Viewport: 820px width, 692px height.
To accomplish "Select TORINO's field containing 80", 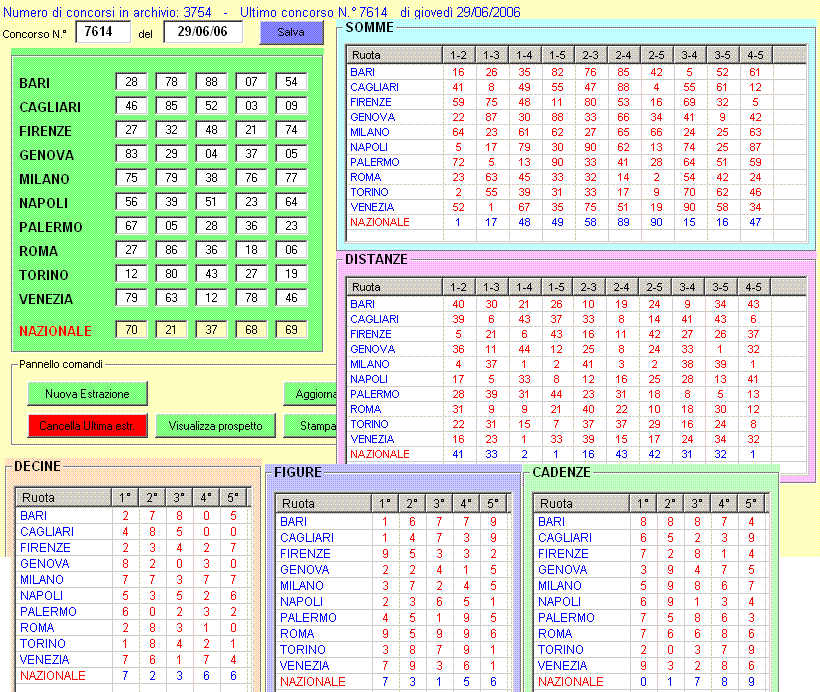I will pos(172,274).
